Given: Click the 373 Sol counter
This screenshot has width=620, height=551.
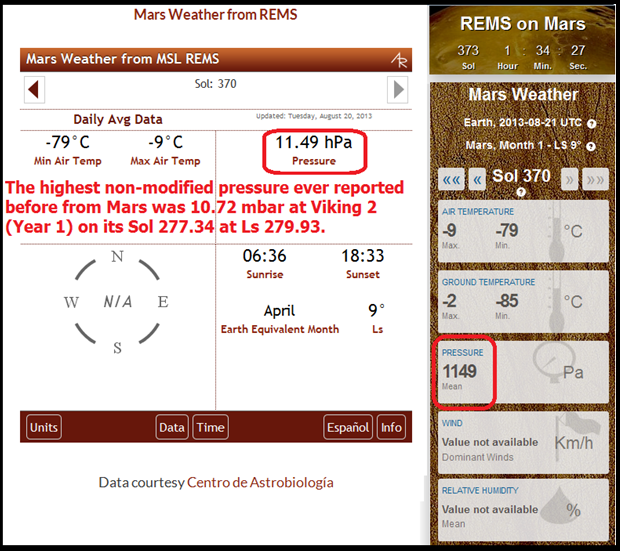Looking at the screenshot, I should point(468,51).
